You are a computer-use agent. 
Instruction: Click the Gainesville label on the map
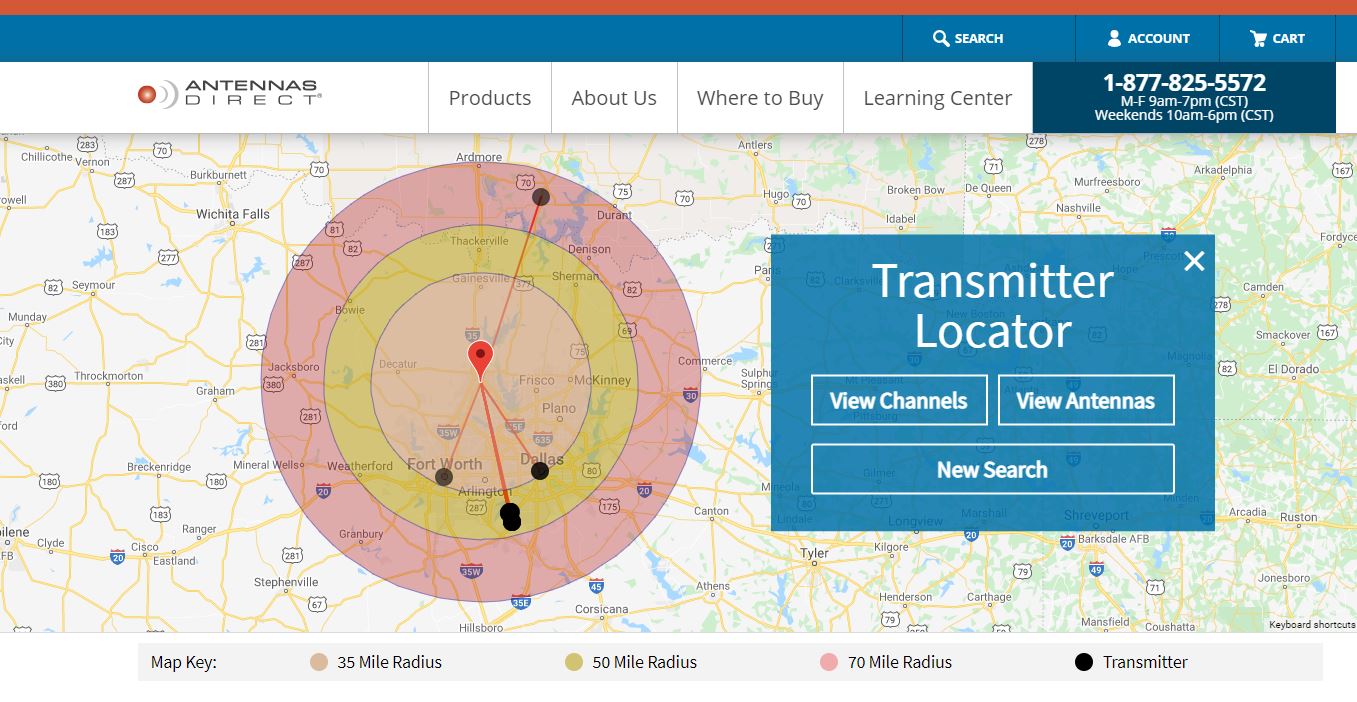click(481, 278)
